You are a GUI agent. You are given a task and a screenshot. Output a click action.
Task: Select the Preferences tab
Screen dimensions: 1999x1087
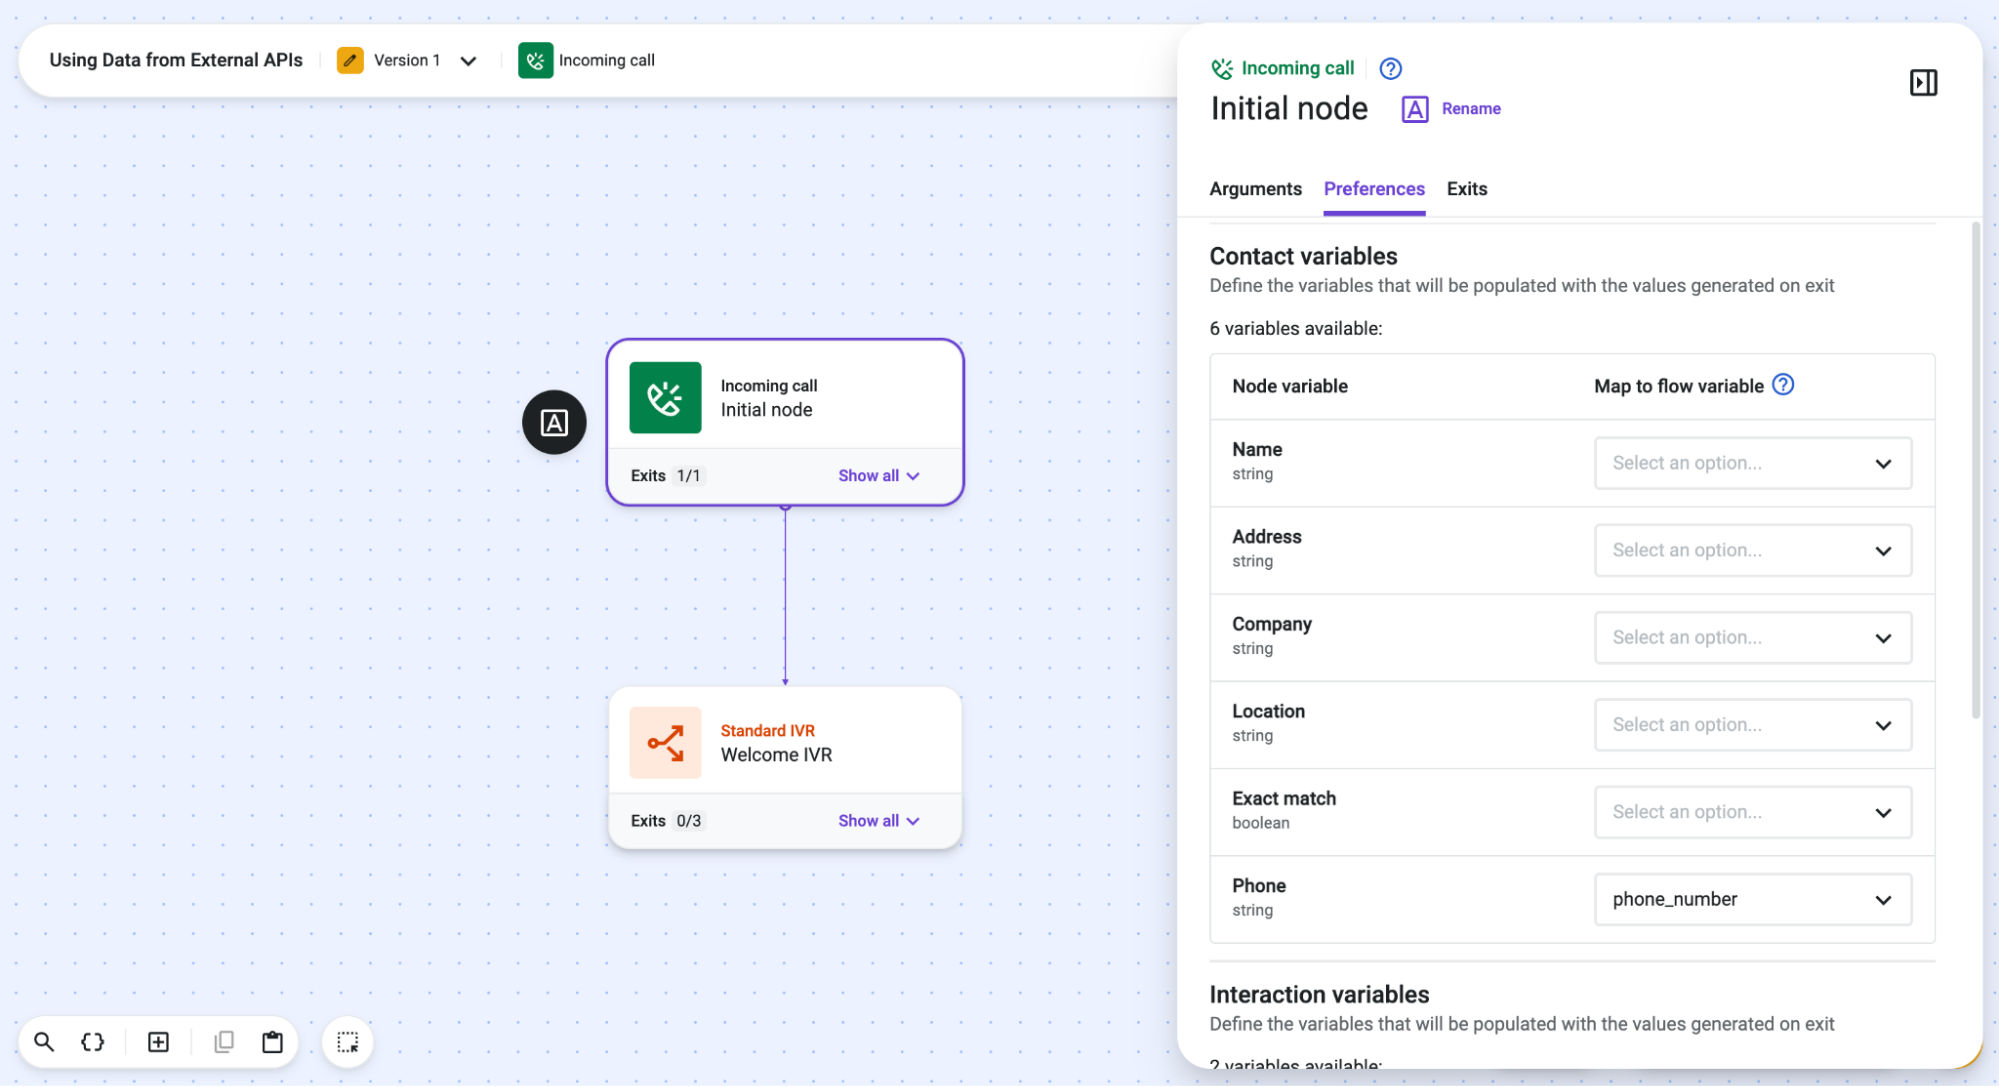coord(1373,189)
